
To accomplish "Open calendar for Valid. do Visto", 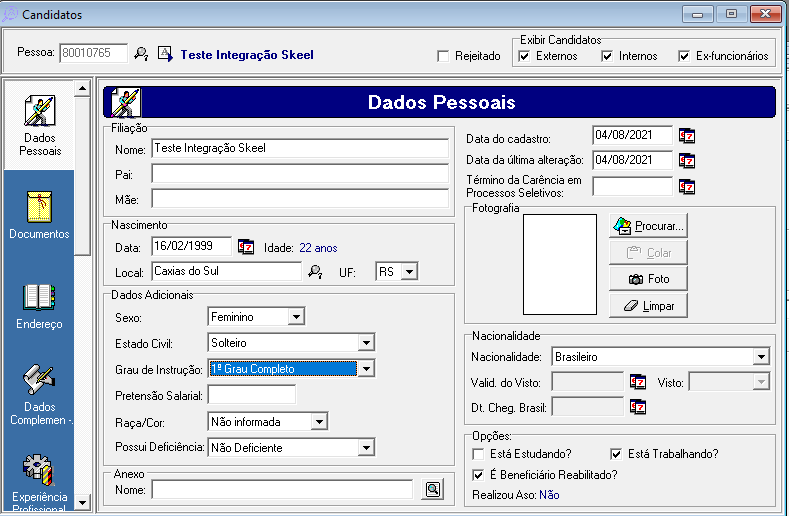I will (638, 381).
